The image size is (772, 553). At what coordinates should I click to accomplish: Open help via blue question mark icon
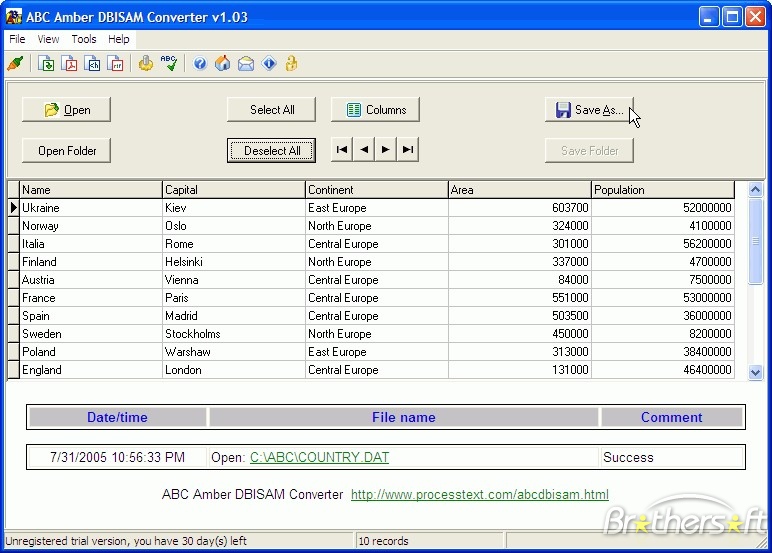tap(200, 64)
